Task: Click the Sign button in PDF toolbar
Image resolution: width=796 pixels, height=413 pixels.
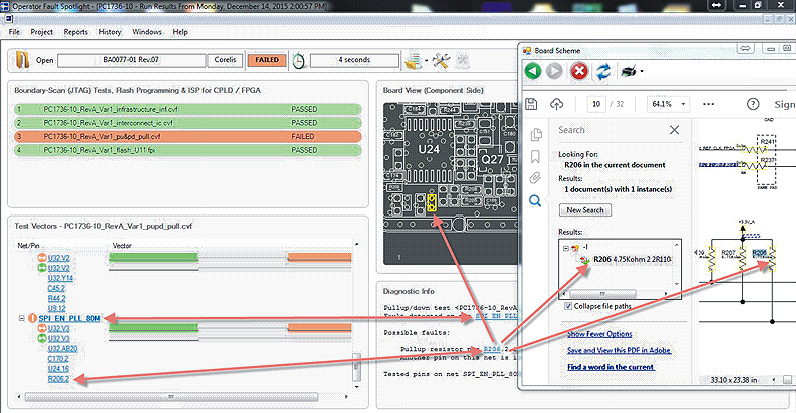Action: [784, 104]
